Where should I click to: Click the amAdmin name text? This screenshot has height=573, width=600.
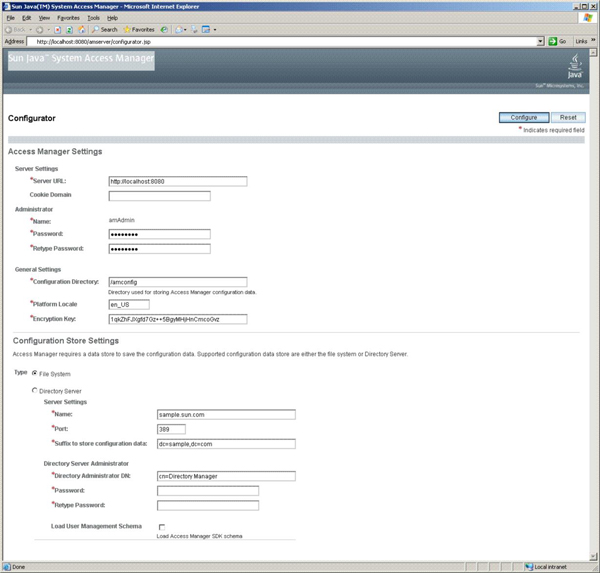pyautogui.click(x=122, y=220)
